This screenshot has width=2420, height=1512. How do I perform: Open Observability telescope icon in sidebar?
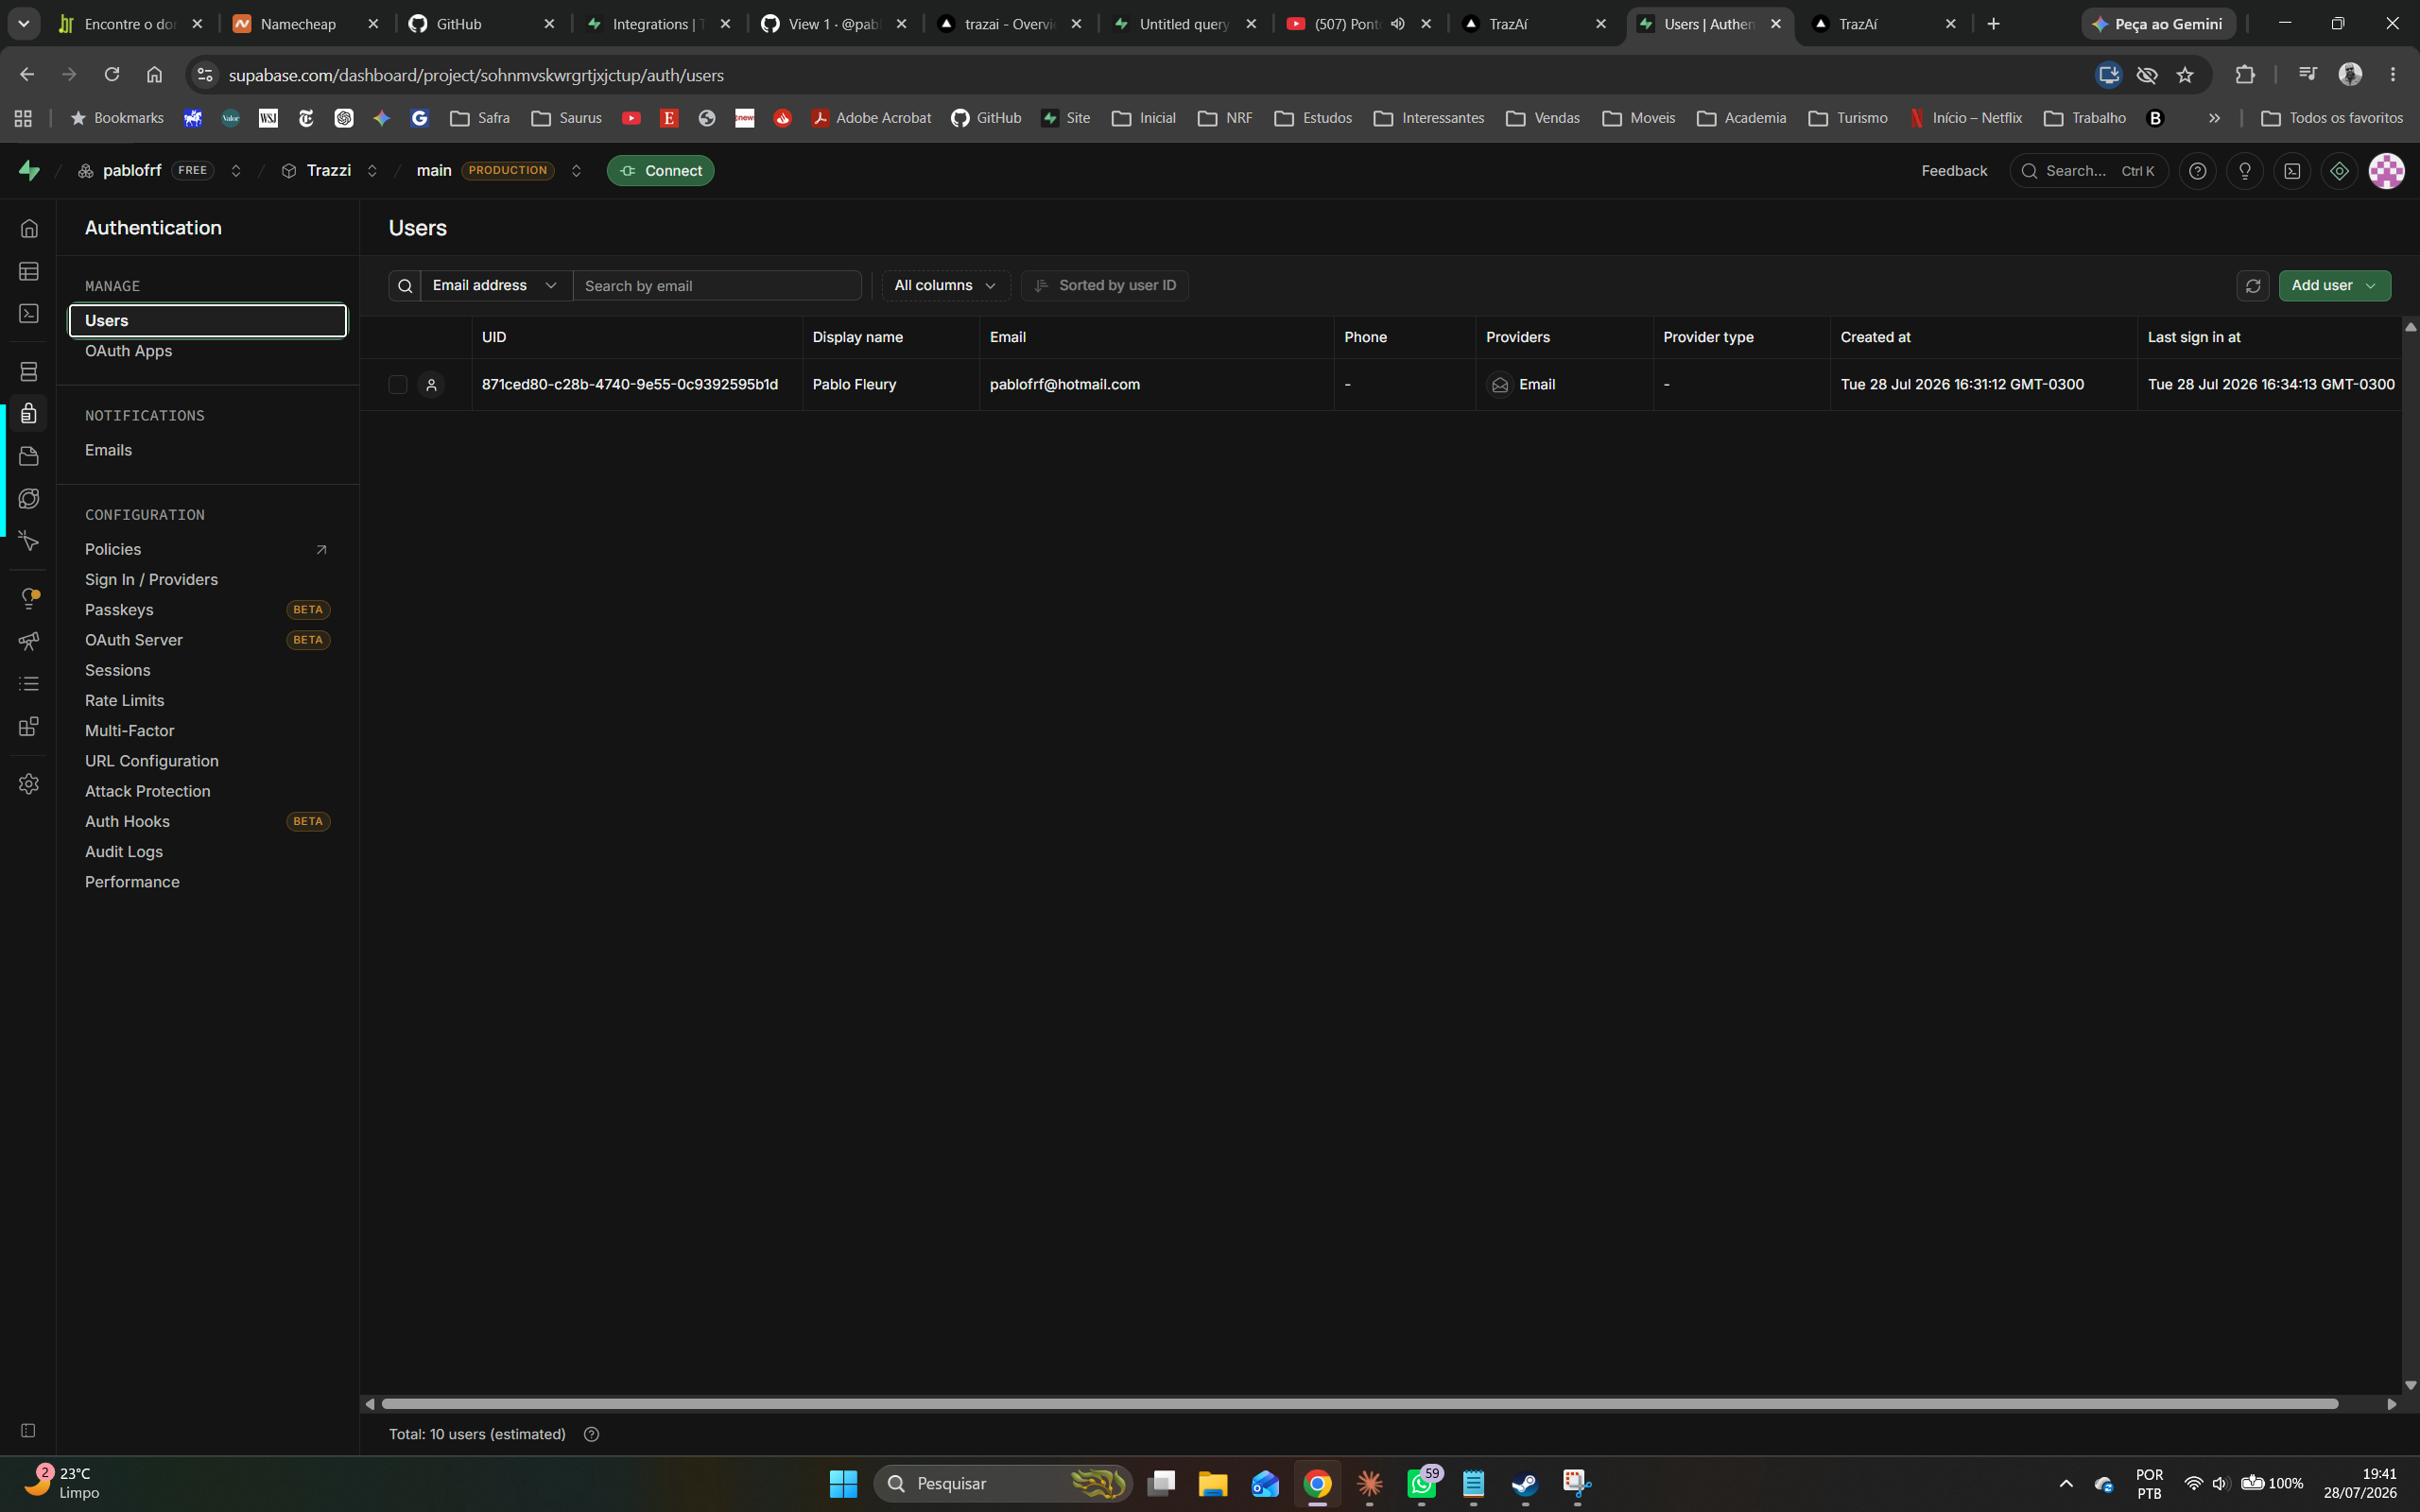point(29,641)
